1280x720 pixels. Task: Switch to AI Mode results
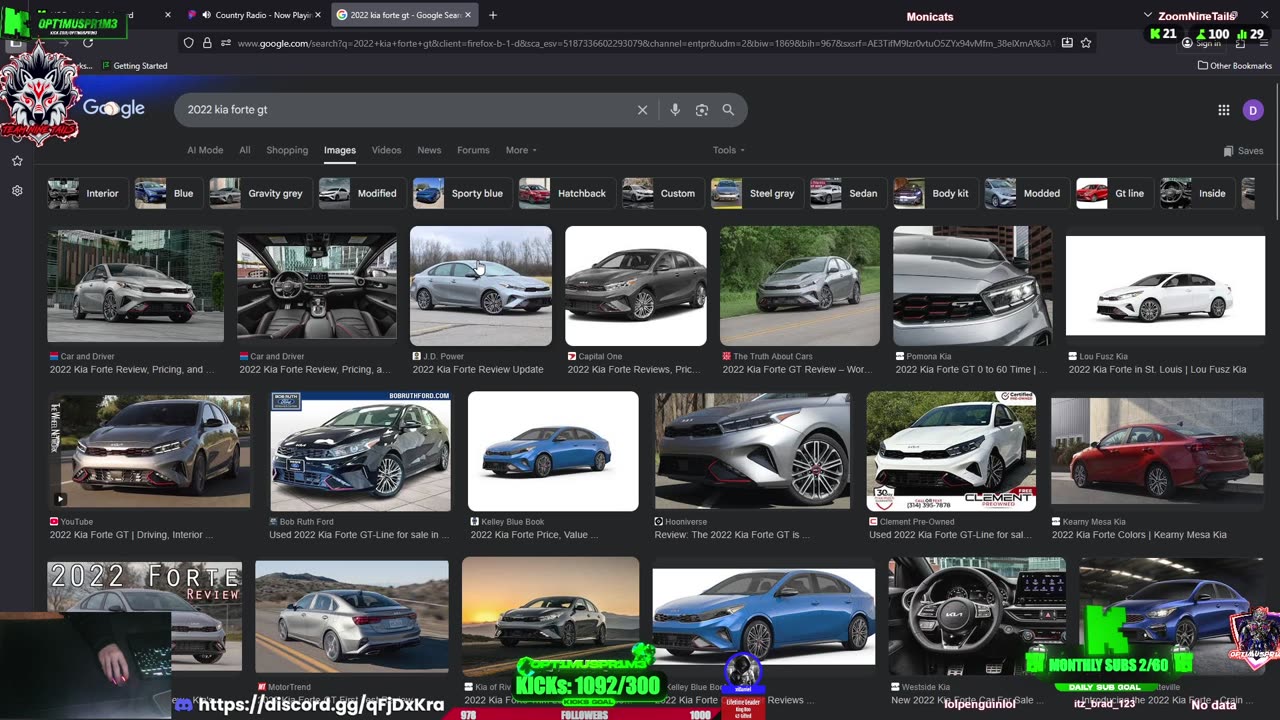pos(205,150)
